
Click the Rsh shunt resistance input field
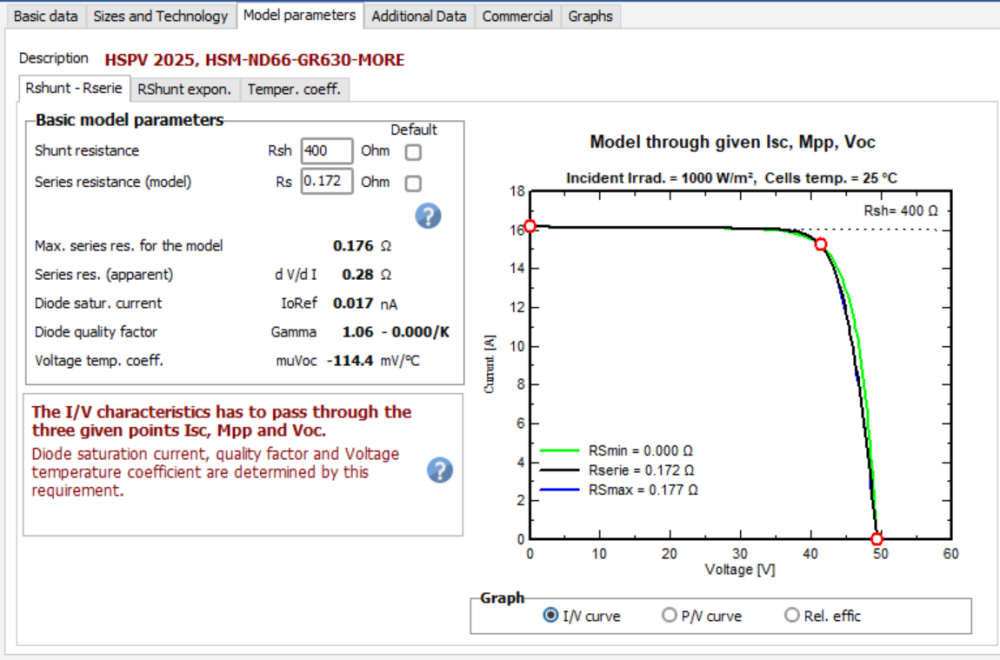tap(326, 151)
